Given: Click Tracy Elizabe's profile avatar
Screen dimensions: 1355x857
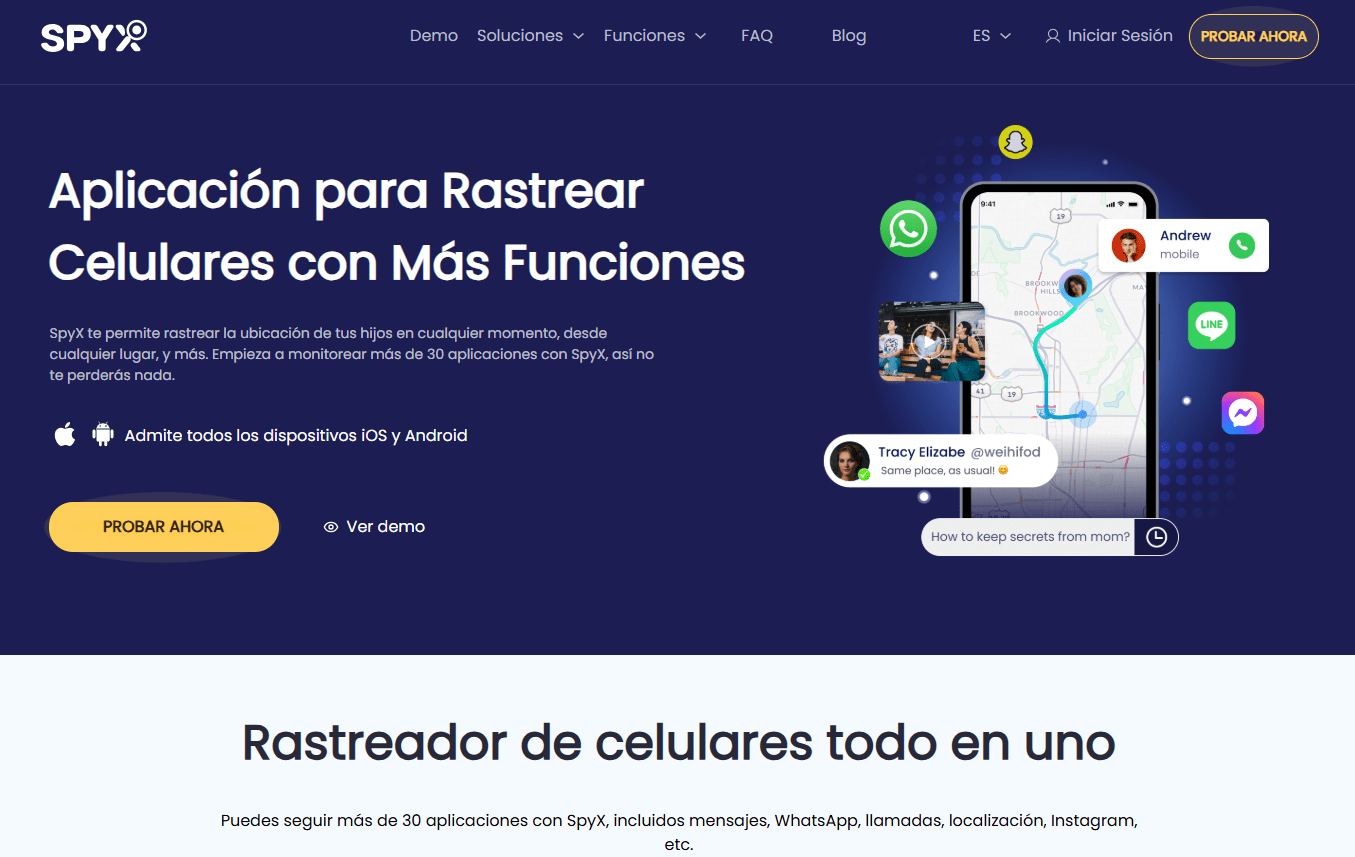Looking at the screenshot, I should (x=850, y=461).
